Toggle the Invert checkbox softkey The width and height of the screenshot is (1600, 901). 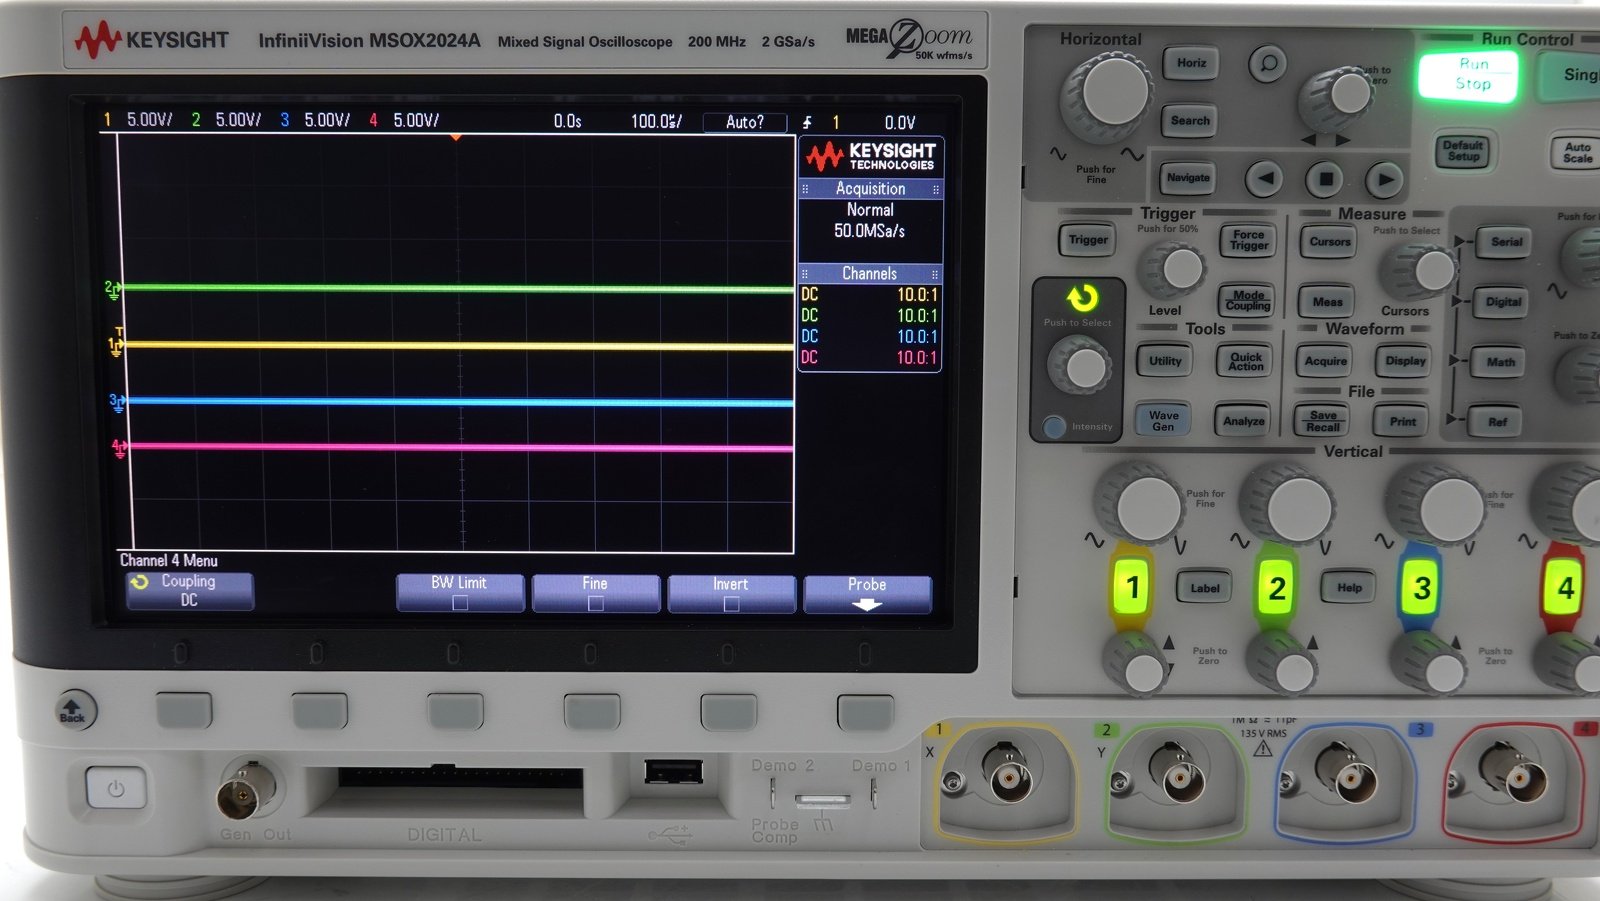731,594
